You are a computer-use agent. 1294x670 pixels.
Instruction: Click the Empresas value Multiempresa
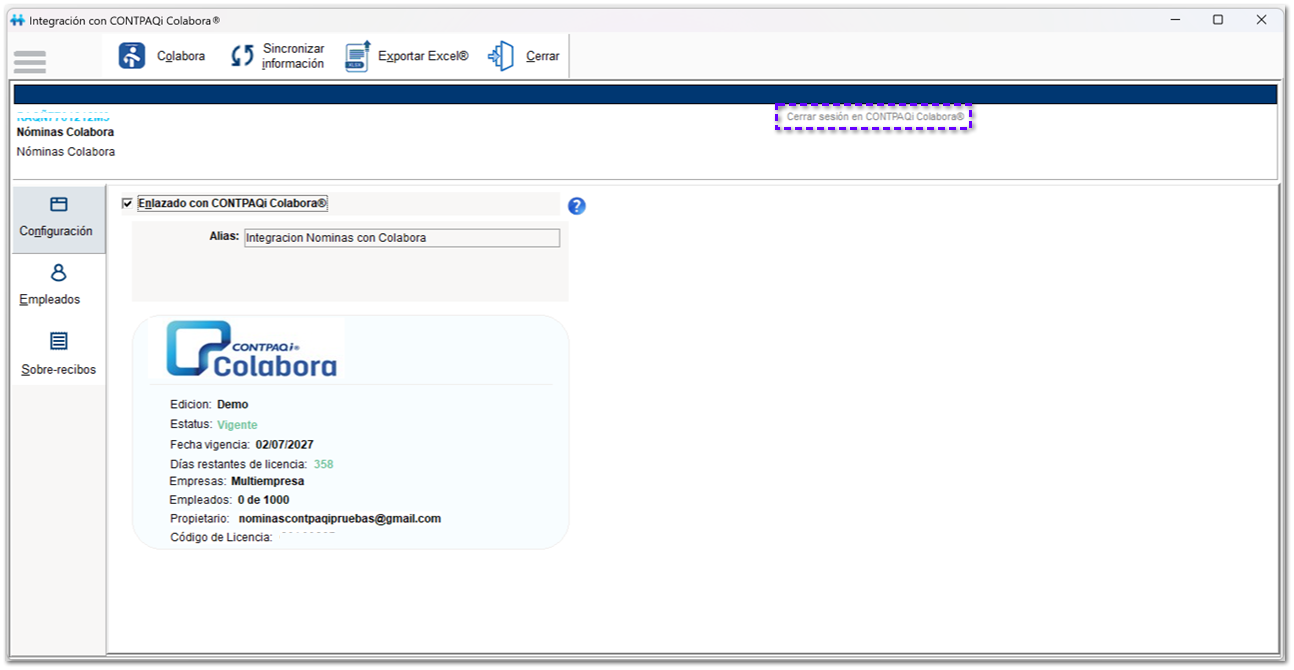pos(267,481)
